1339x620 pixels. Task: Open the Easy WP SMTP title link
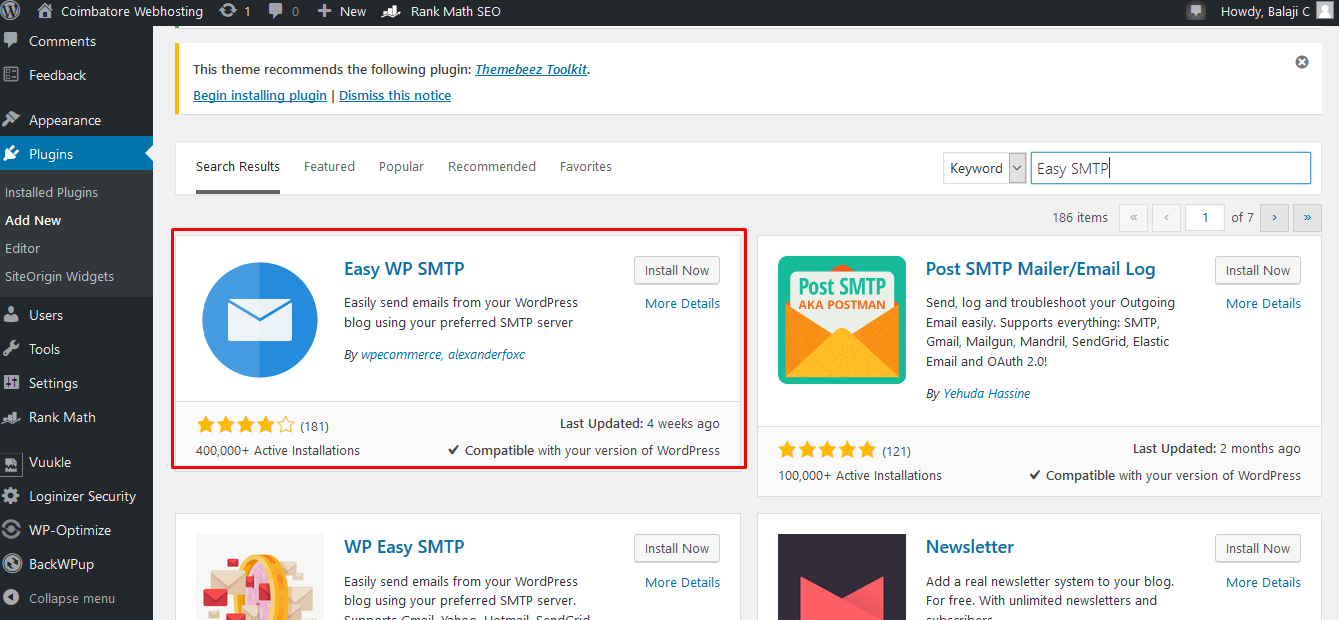(x=404, y=268)
